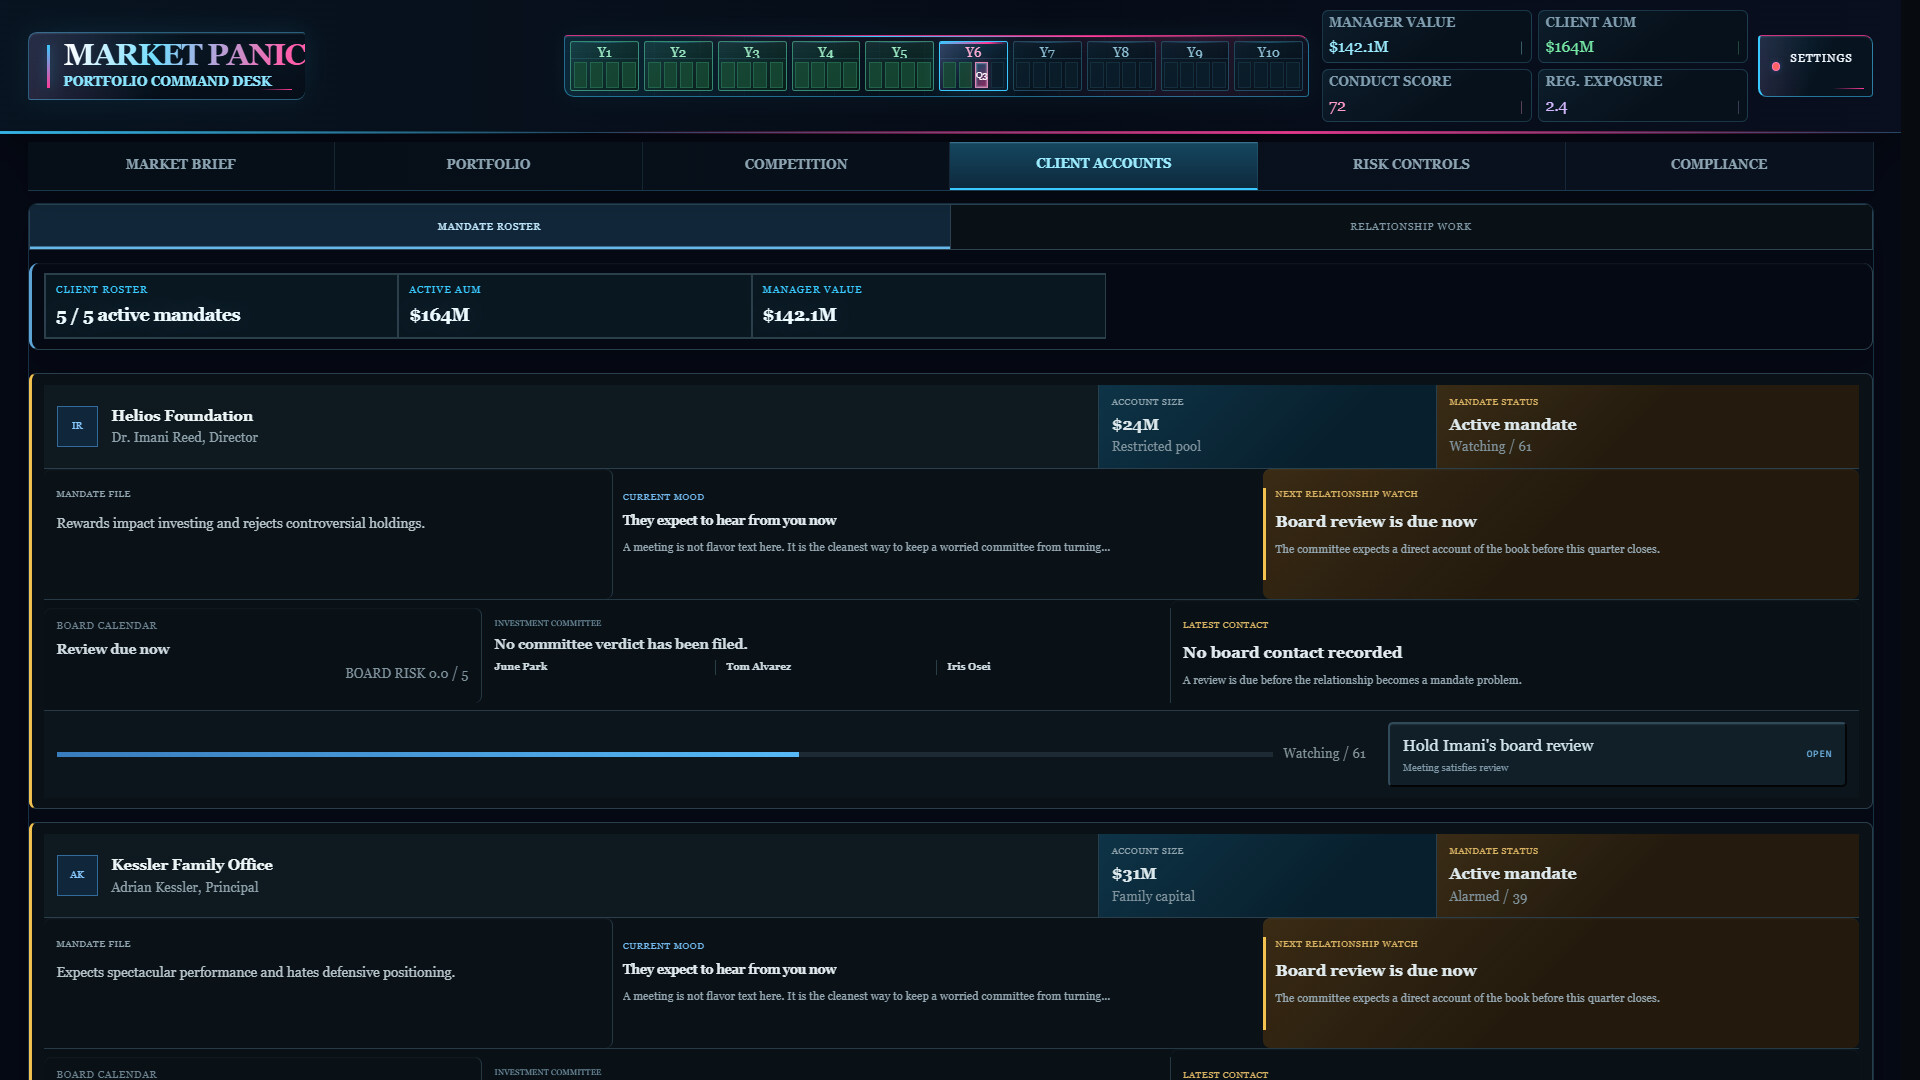Switch to the Compliance tab

[x=1719, y=165]
